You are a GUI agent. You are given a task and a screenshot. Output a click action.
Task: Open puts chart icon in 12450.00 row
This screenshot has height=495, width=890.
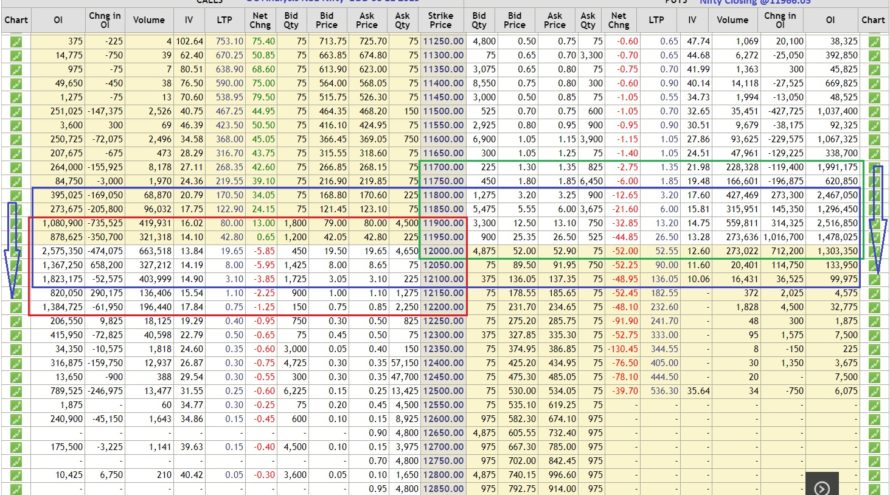click(874, 377)
